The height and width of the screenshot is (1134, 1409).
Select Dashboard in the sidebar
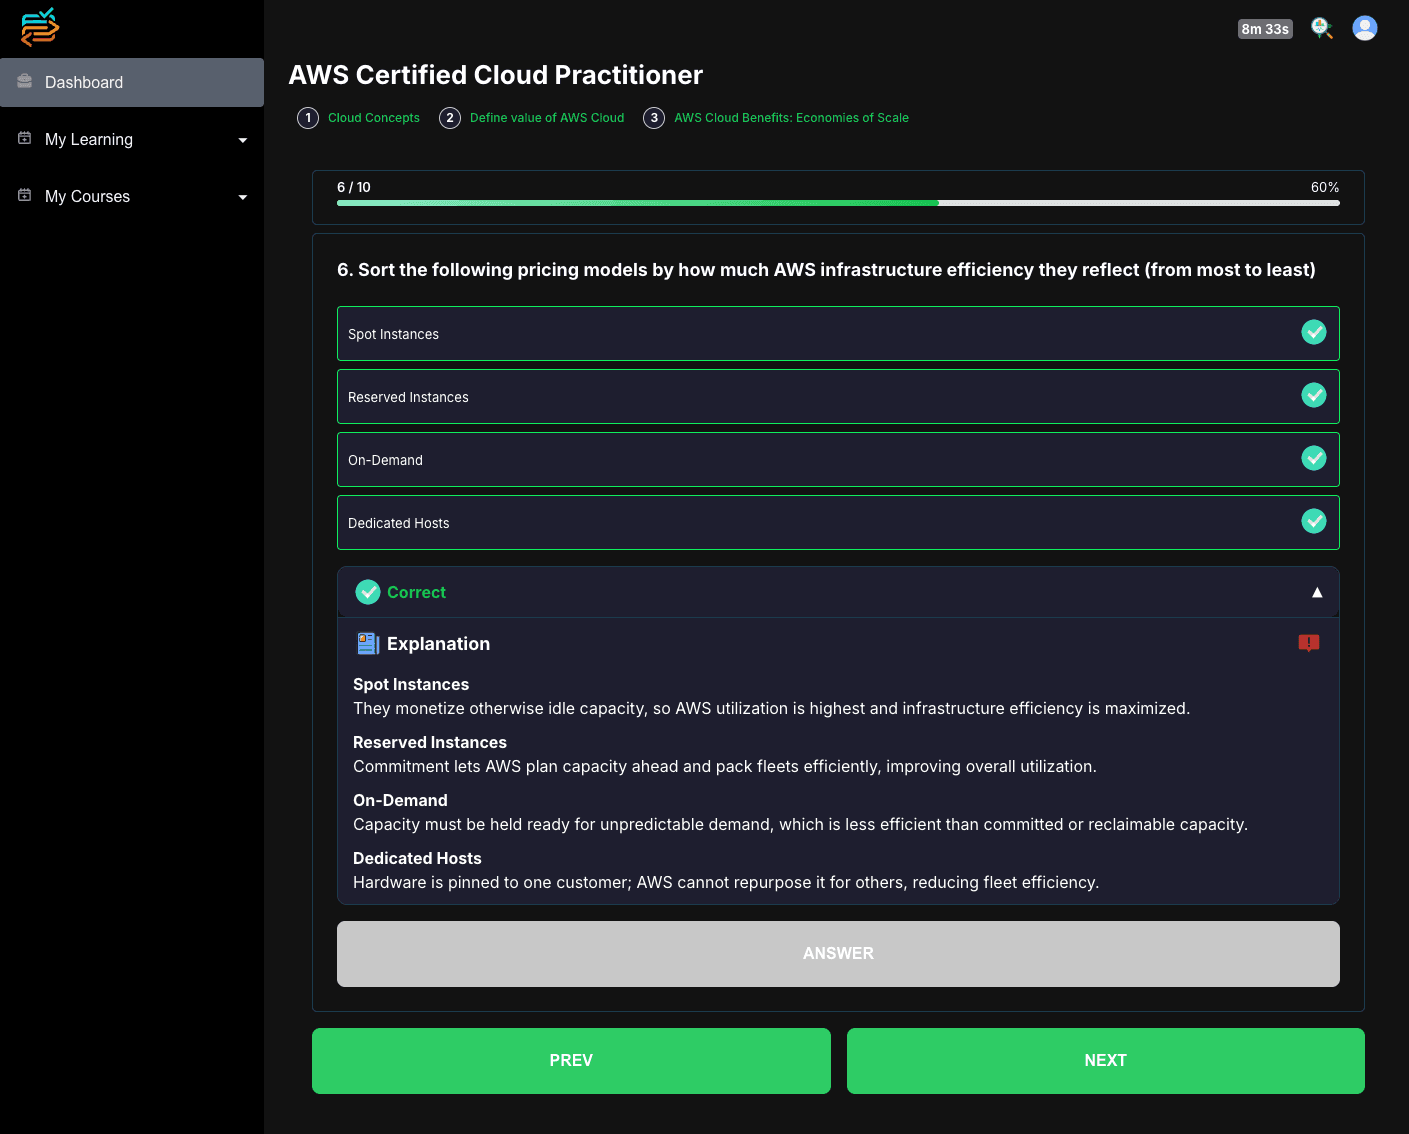coord(83,82)
